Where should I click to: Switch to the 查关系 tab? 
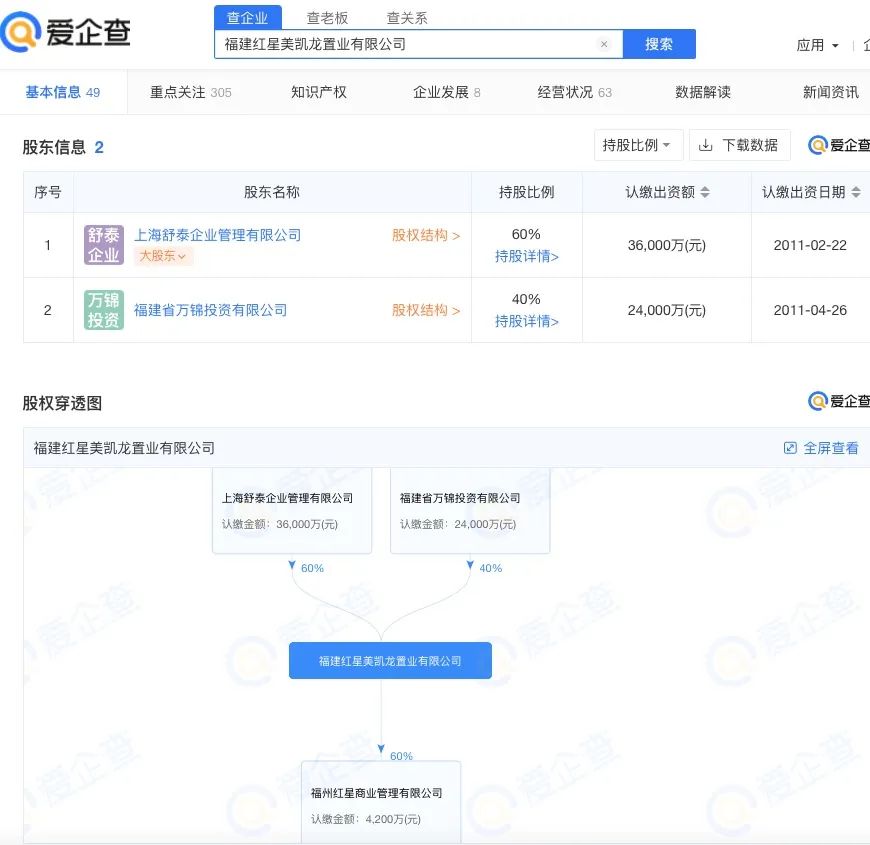(407, 18)
